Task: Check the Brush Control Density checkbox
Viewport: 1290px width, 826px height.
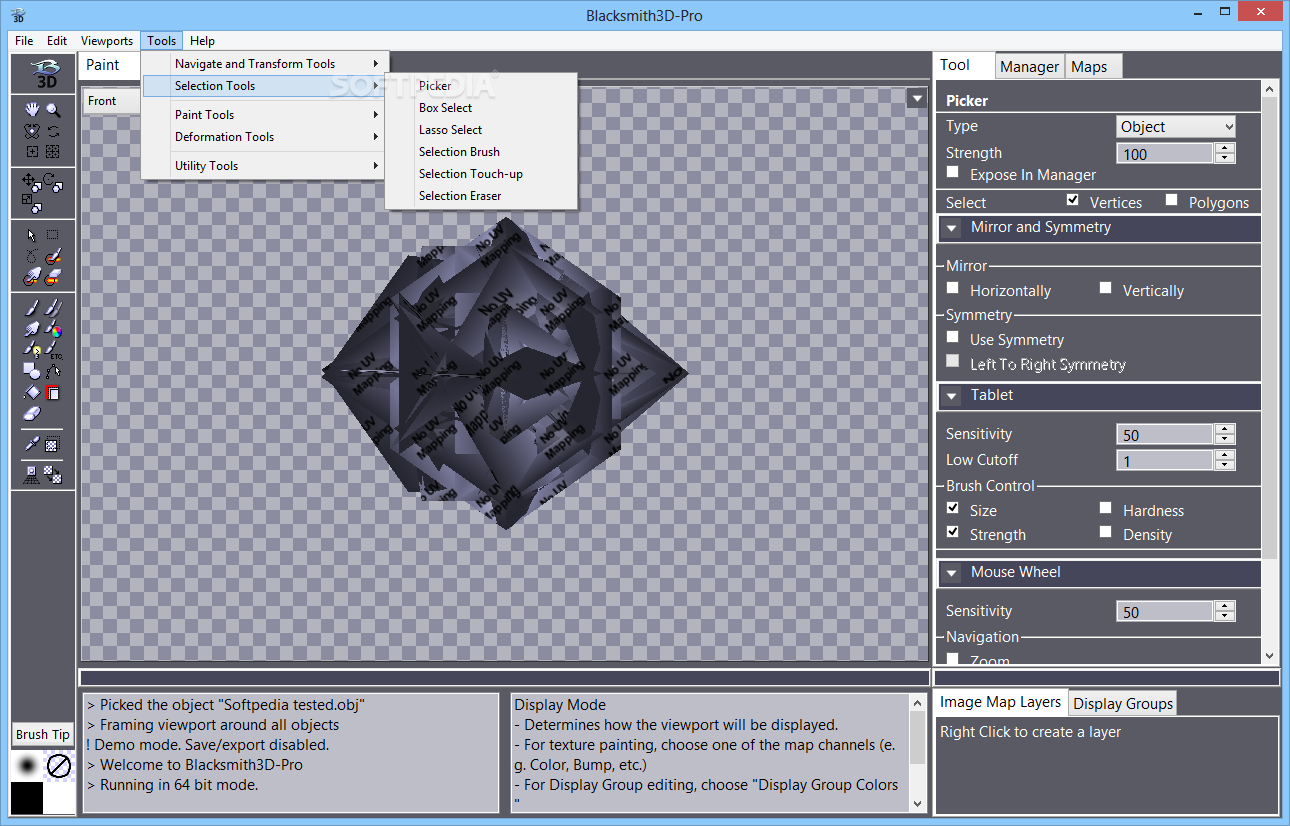Action: click(1105, 532)
